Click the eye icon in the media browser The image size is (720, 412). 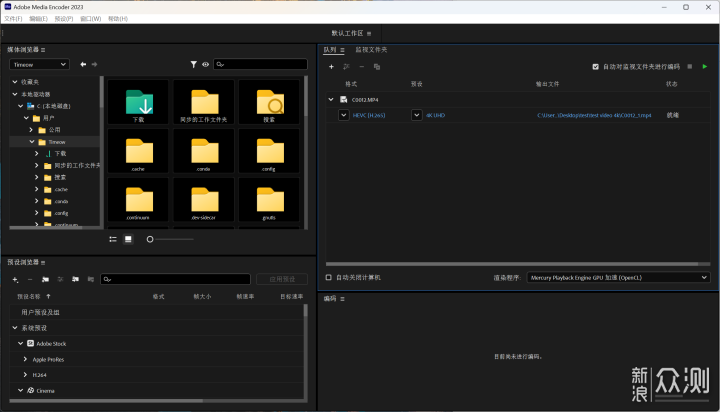205,64
